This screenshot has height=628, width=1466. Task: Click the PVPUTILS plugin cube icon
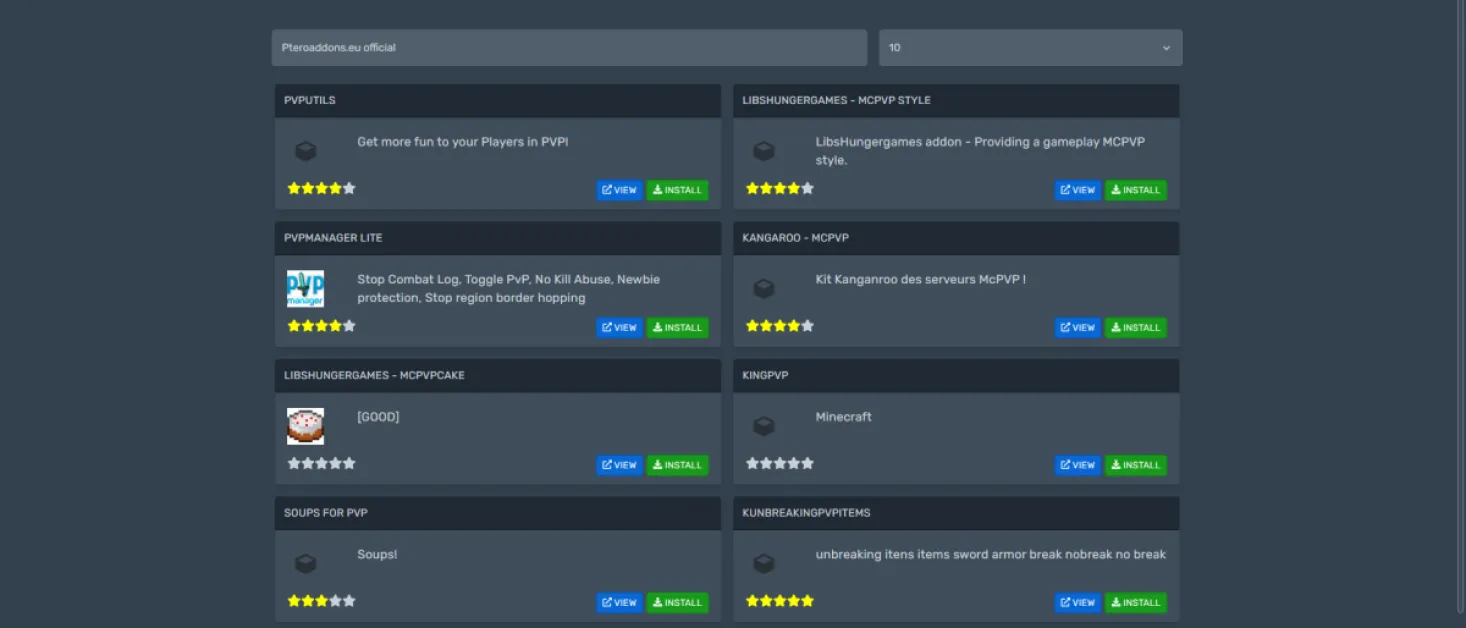306,151
